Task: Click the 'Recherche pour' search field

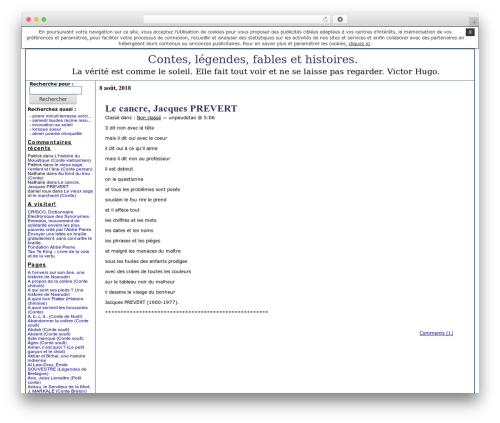Action: [55, 90]
